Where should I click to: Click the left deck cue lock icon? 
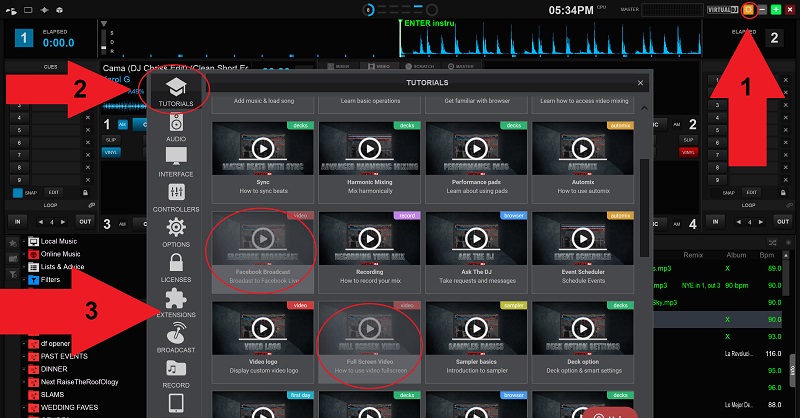(85, 192)
